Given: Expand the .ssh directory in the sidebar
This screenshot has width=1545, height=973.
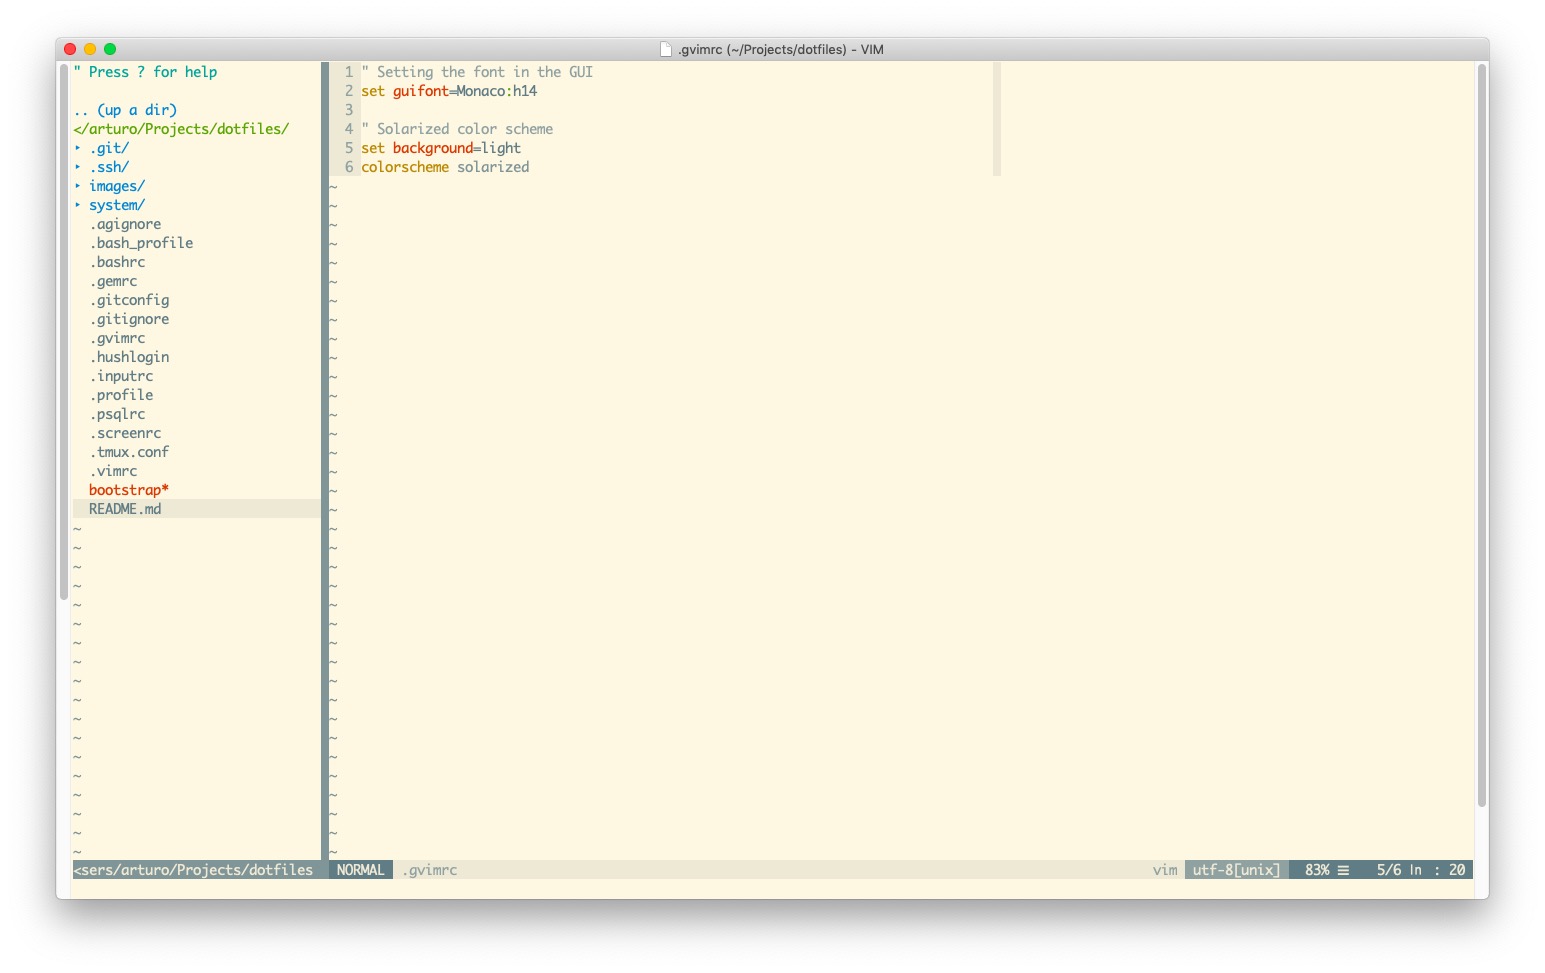Looking at the screenshot, I should tap(110, 166).
